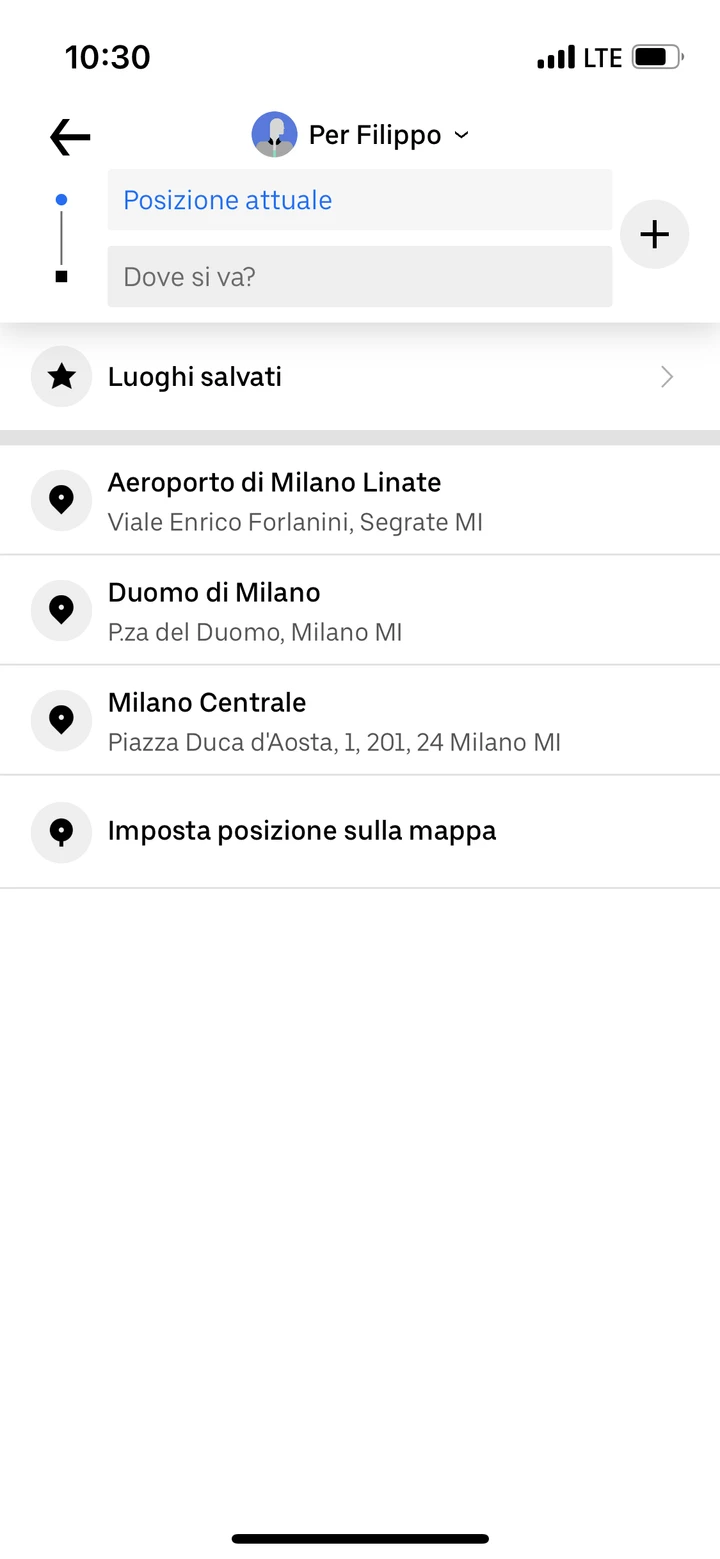
Task: Expand the chevron next to Per Filippo
Action: [x=461, y=135]
